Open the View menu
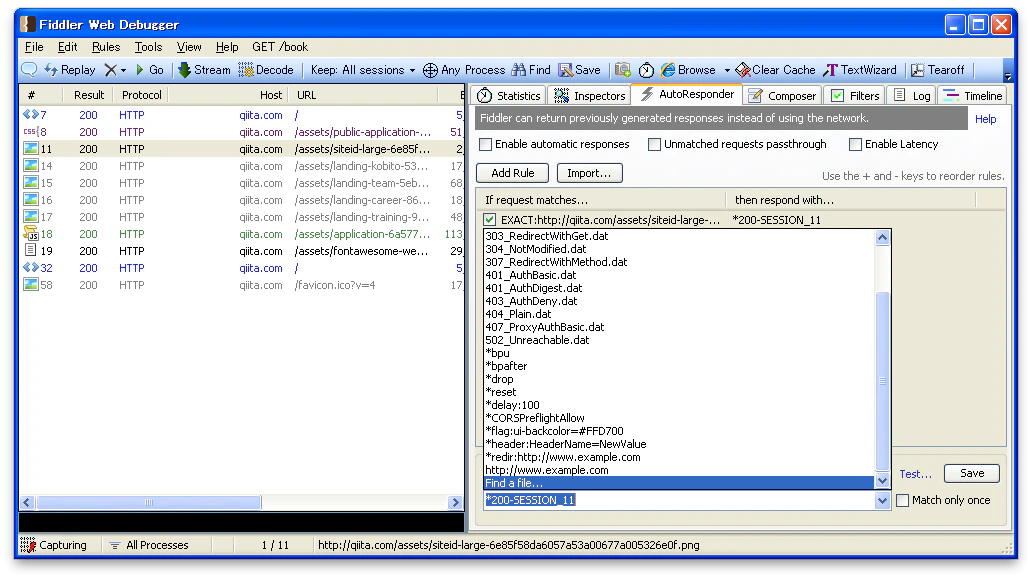Viewport: 1032px width, 579px height. (x=189, y=47)
